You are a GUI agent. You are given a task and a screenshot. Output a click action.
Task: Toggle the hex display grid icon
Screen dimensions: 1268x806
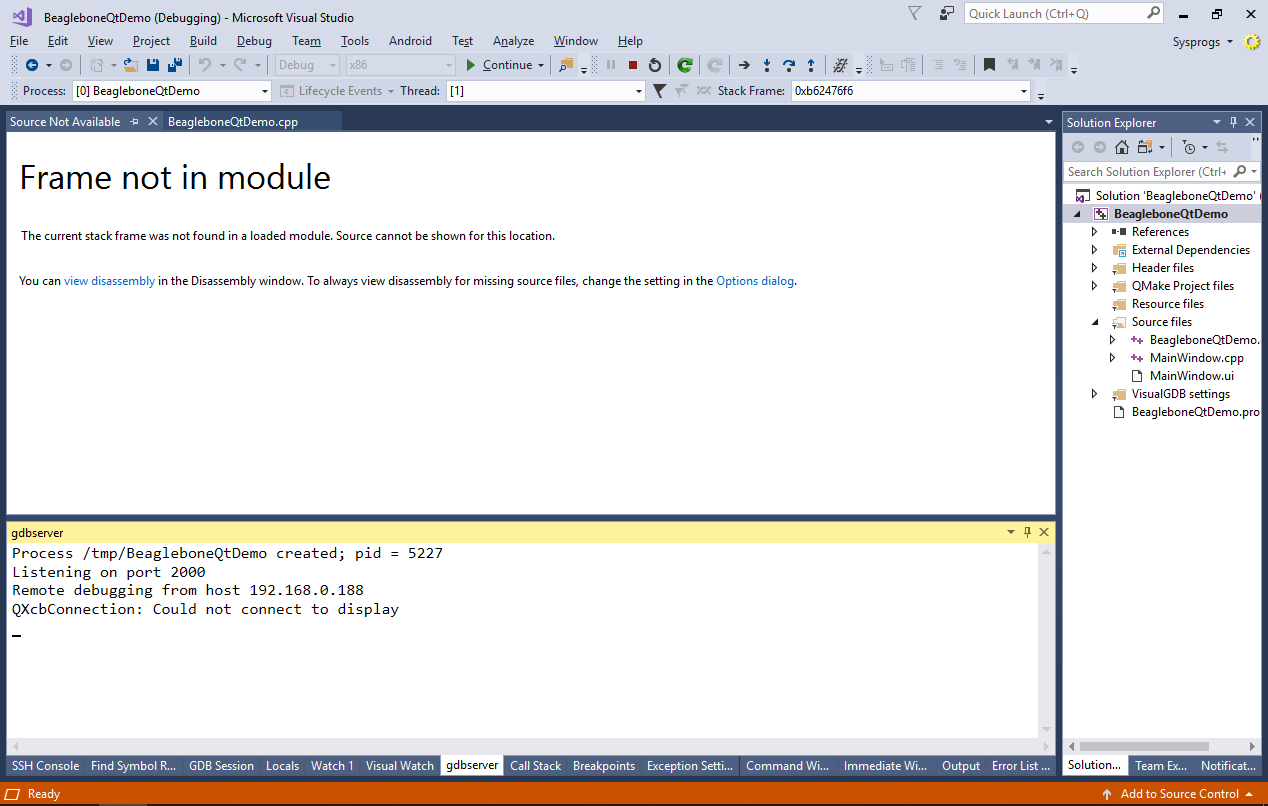point(841,65)
